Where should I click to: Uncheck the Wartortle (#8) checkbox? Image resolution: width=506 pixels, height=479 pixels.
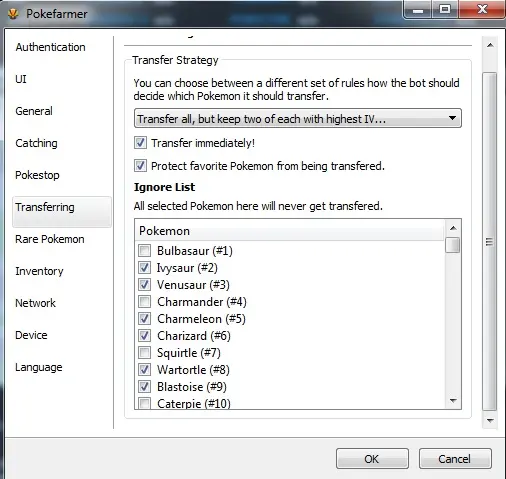click(x=144, y=369)
